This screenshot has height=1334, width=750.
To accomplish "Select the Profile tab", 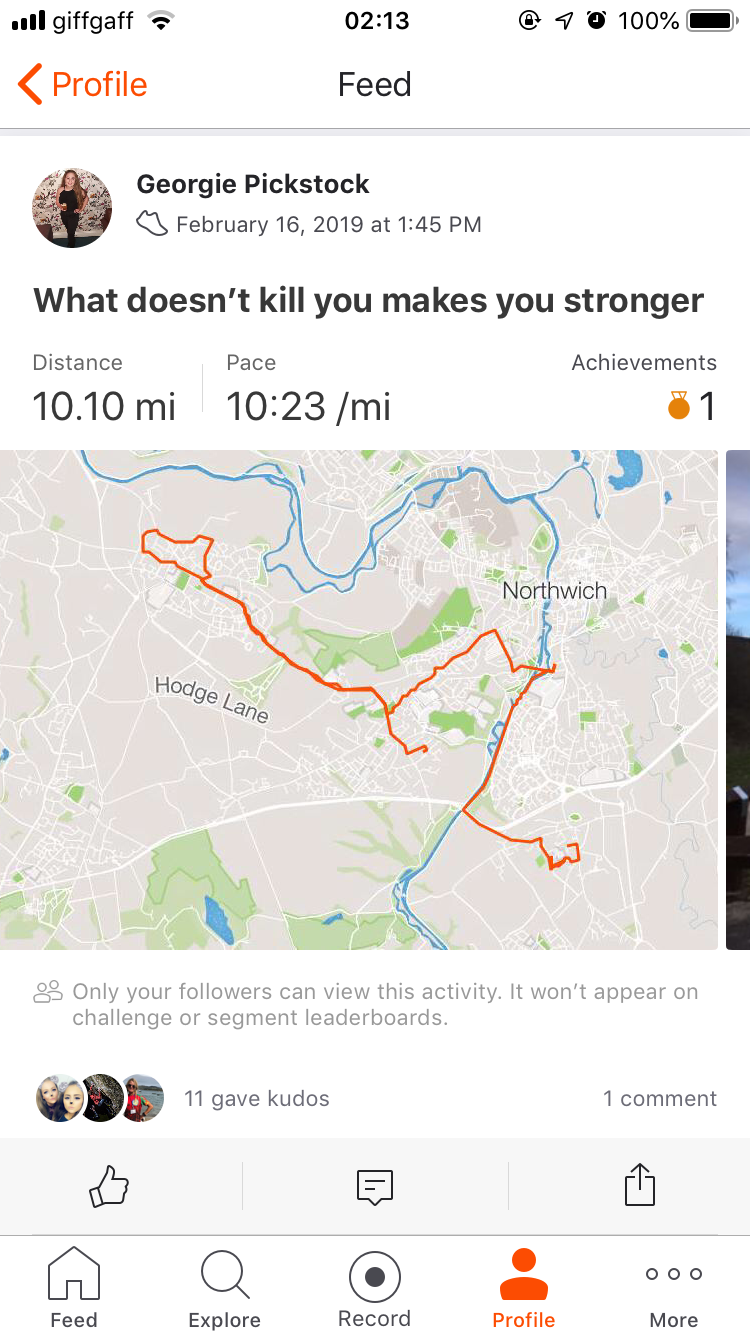I will click(523, 1288).
